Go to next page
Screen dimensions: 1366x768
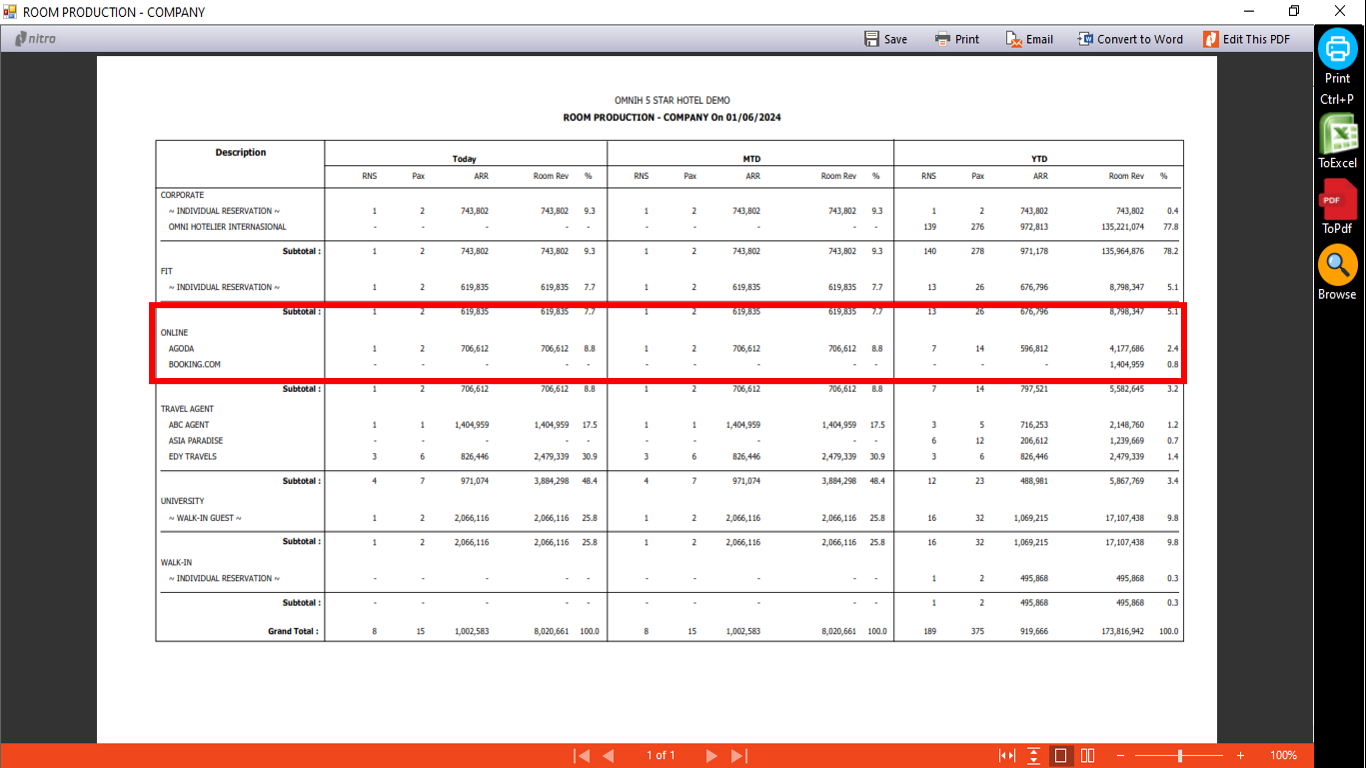(712, 755)
